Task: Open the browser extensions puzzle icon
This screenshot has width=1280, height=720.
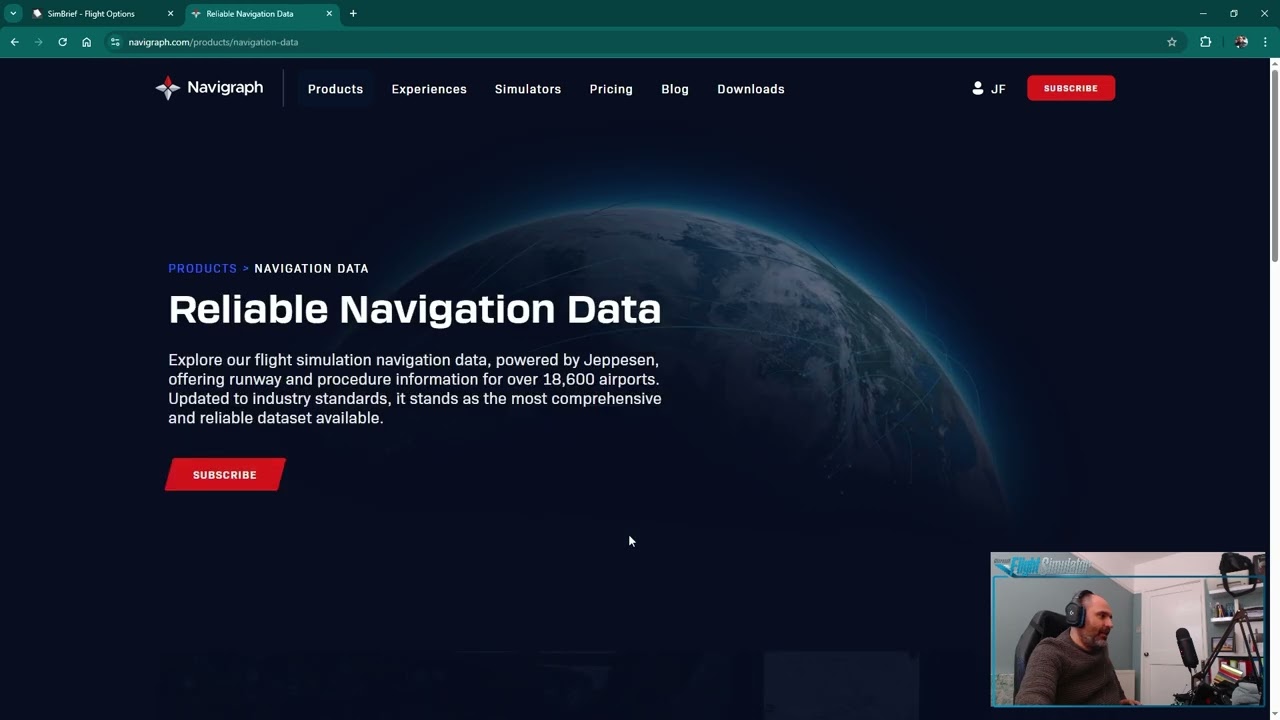Action: [x=1205, y=42]
